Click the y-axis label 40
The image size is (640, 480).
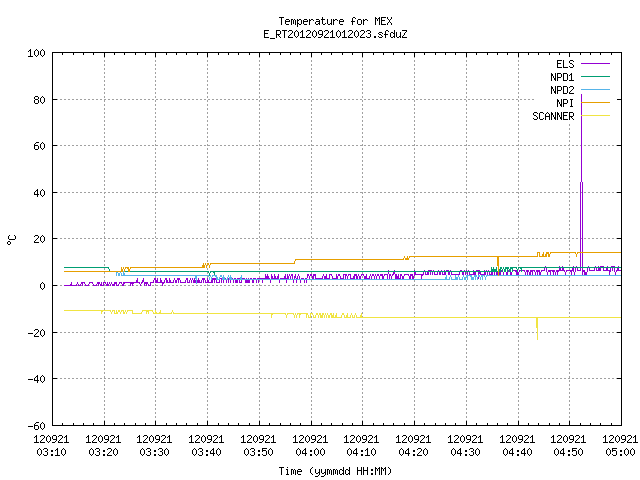coord(39,193)
